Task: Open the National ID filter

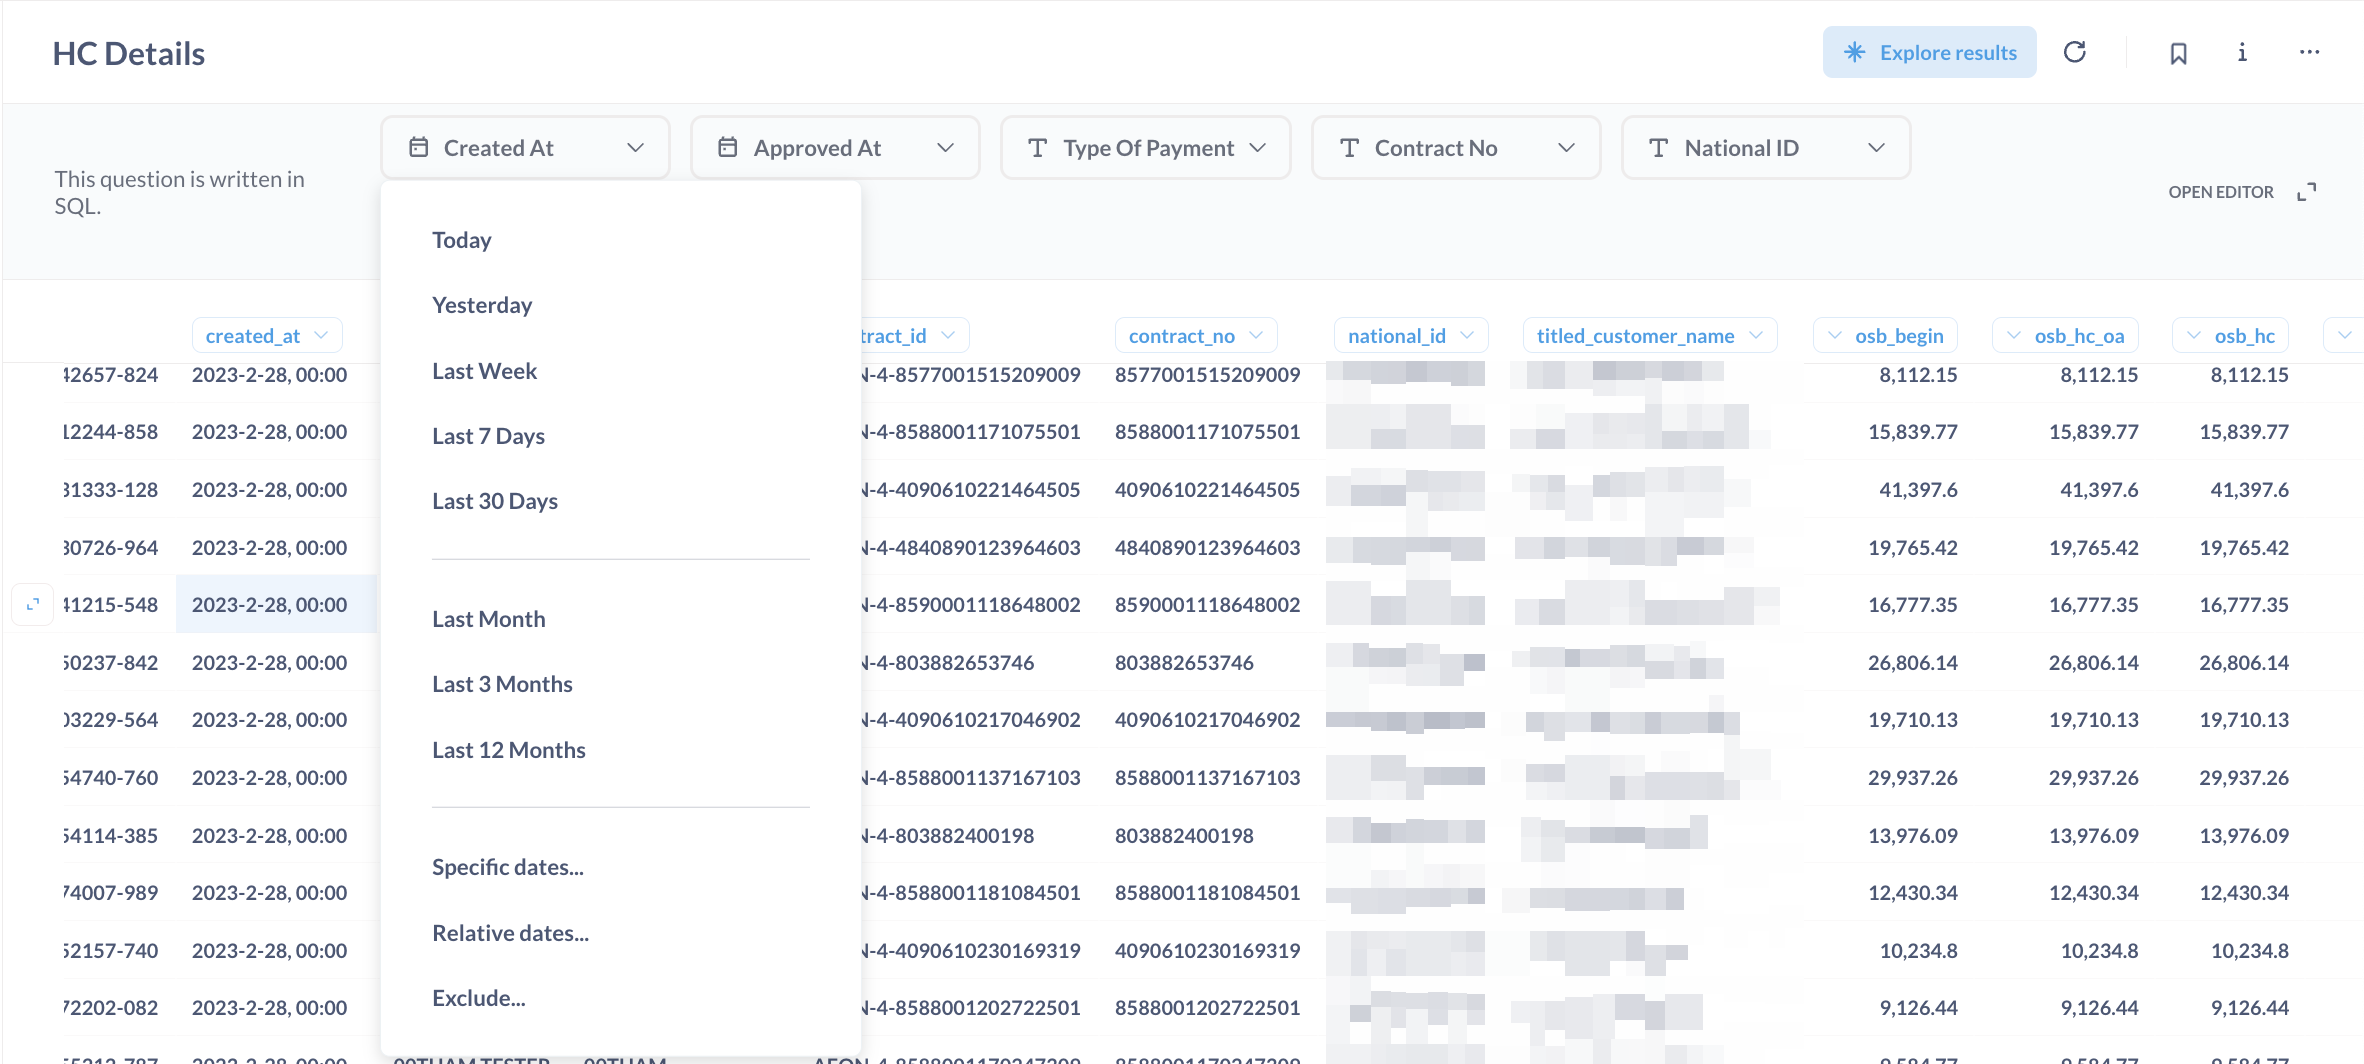Action: click(x=1766, y=148)
